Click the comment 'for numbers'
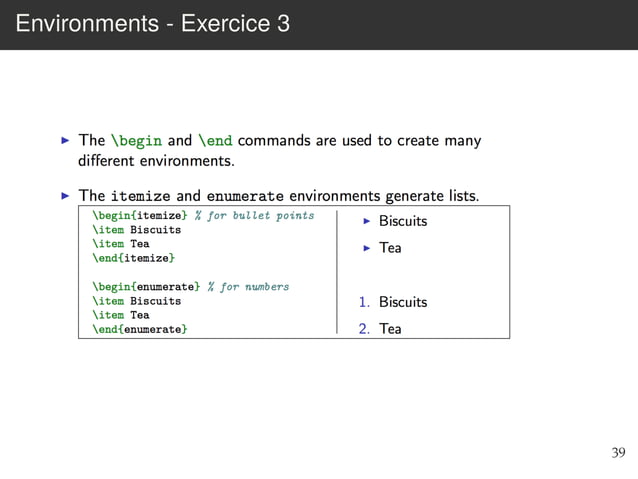The width and height of the screenshot is (638, 479). pyautogui.click(x=255, y=287)
